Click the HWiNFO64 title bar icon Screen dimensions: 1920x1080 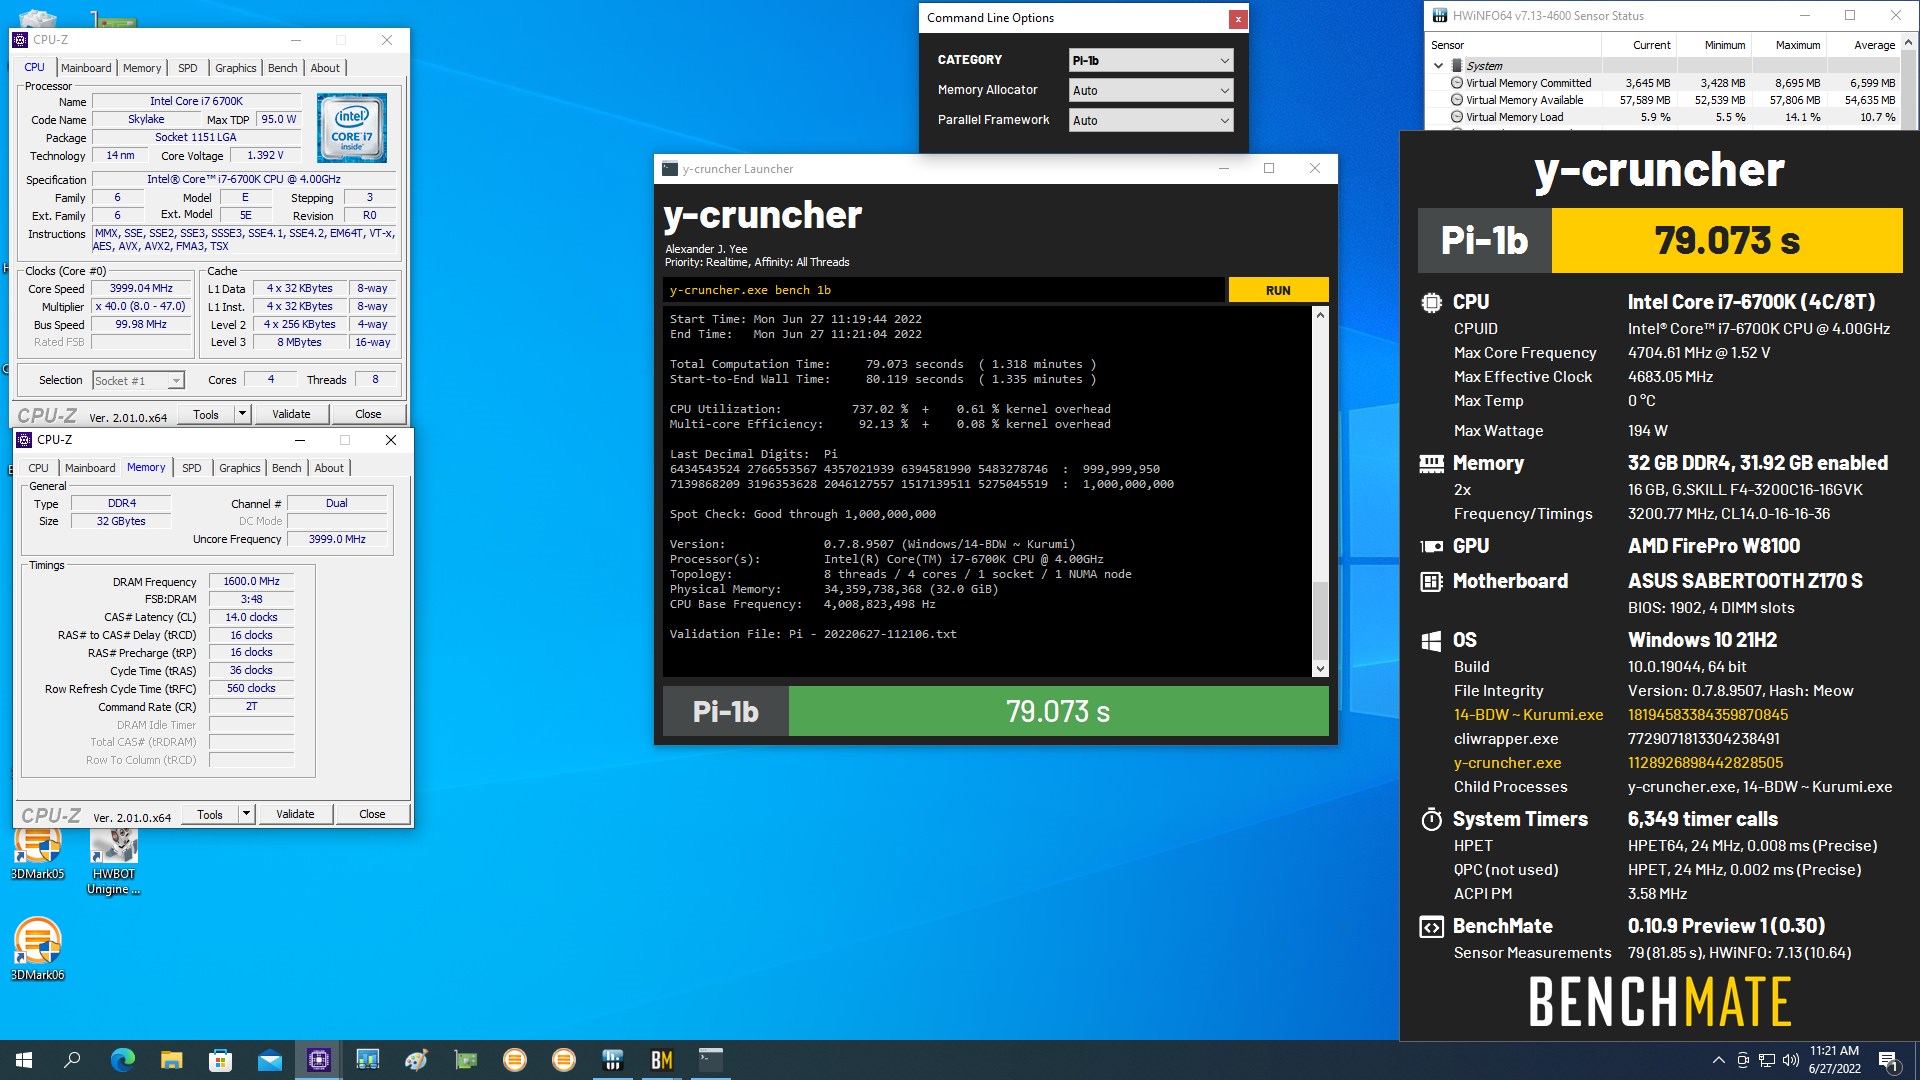point(1440,15)
